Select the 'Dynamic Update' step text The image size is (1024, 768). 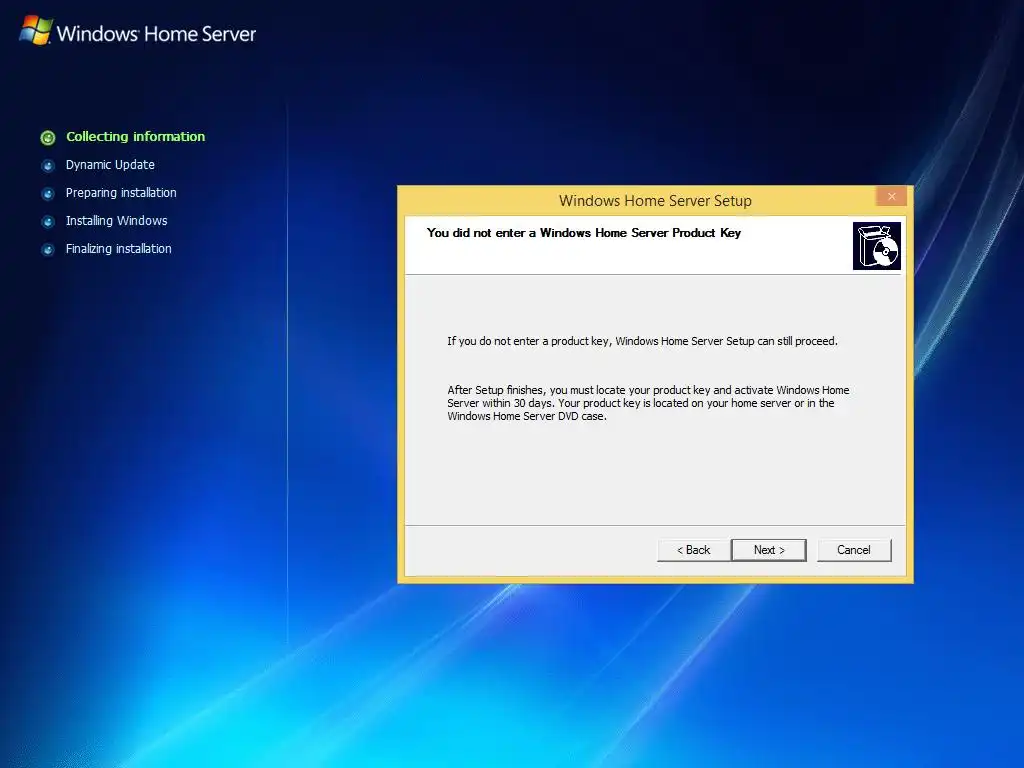[110, 165]
